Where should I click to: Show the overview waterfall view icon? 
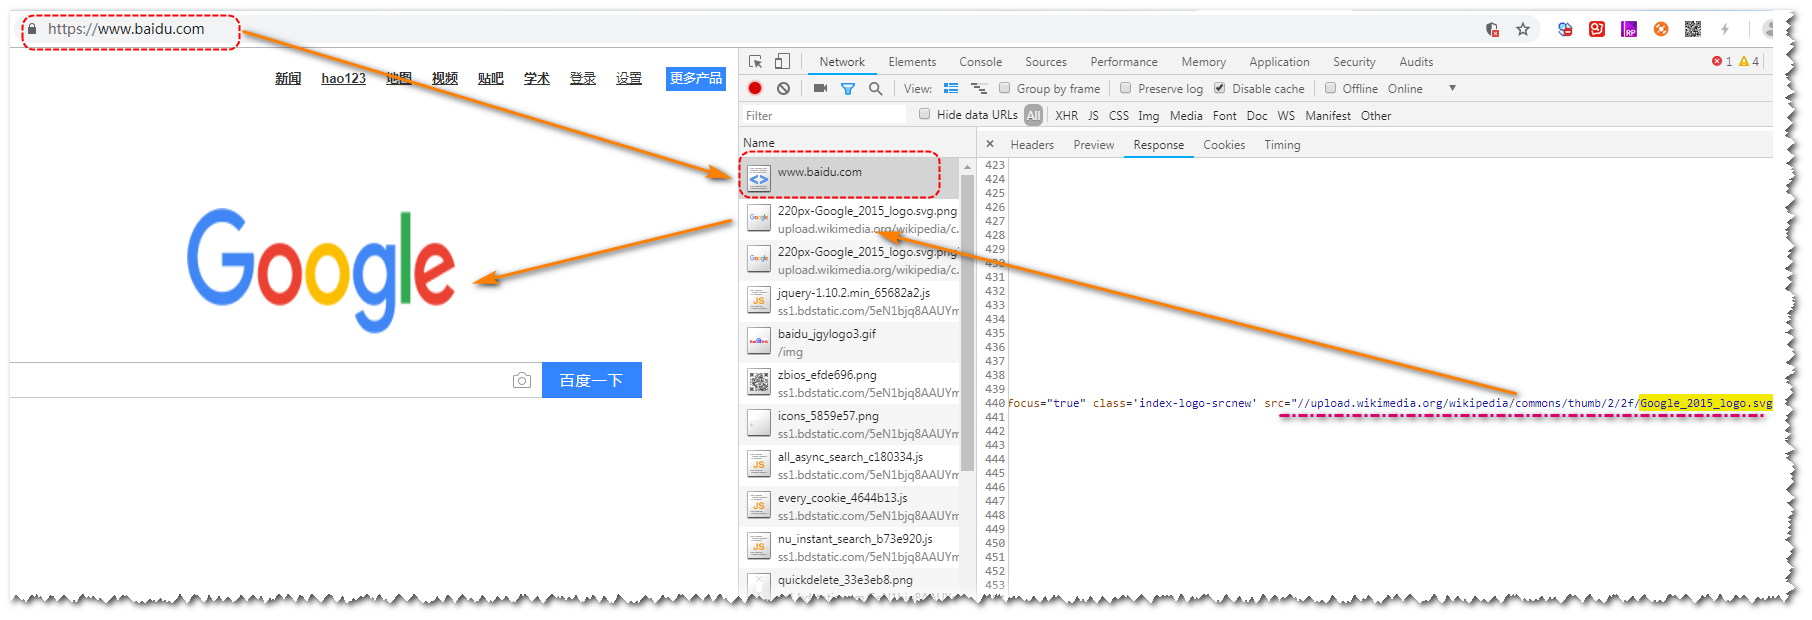[x=979, y=88]
